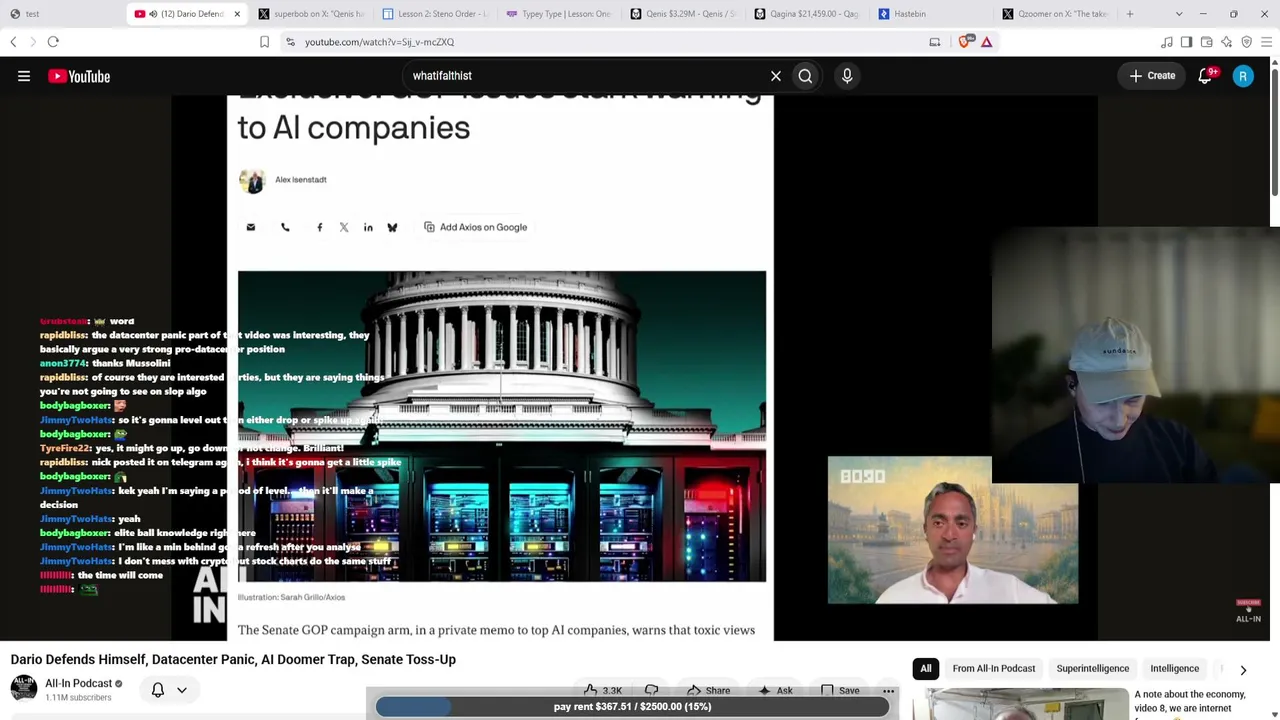This screenshot has height=720, width=1280.
Task: Click the Share button under video
Action: tap(709, 691)
